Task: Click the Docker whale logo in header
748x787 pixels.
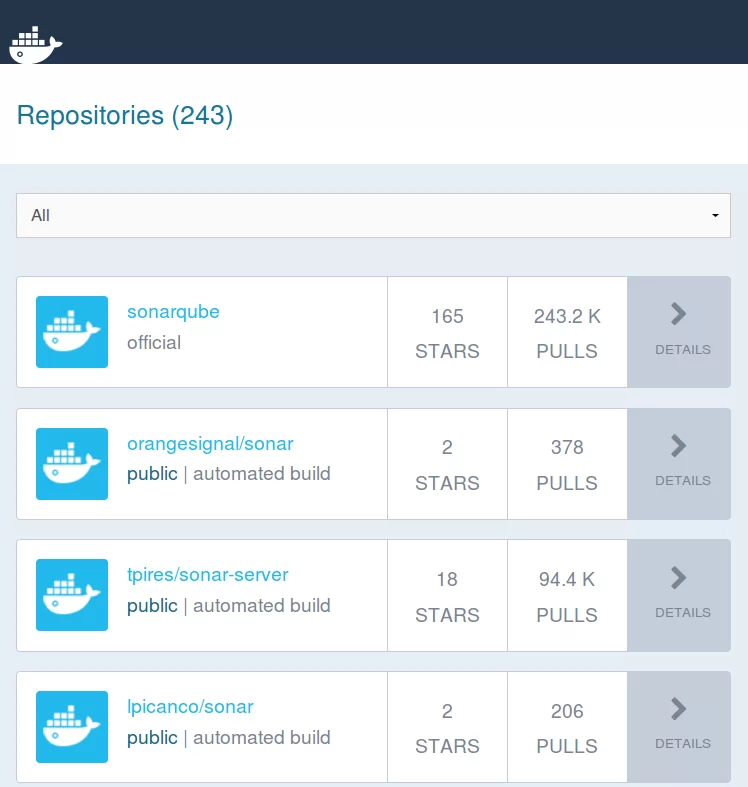Action: [36, 45]
